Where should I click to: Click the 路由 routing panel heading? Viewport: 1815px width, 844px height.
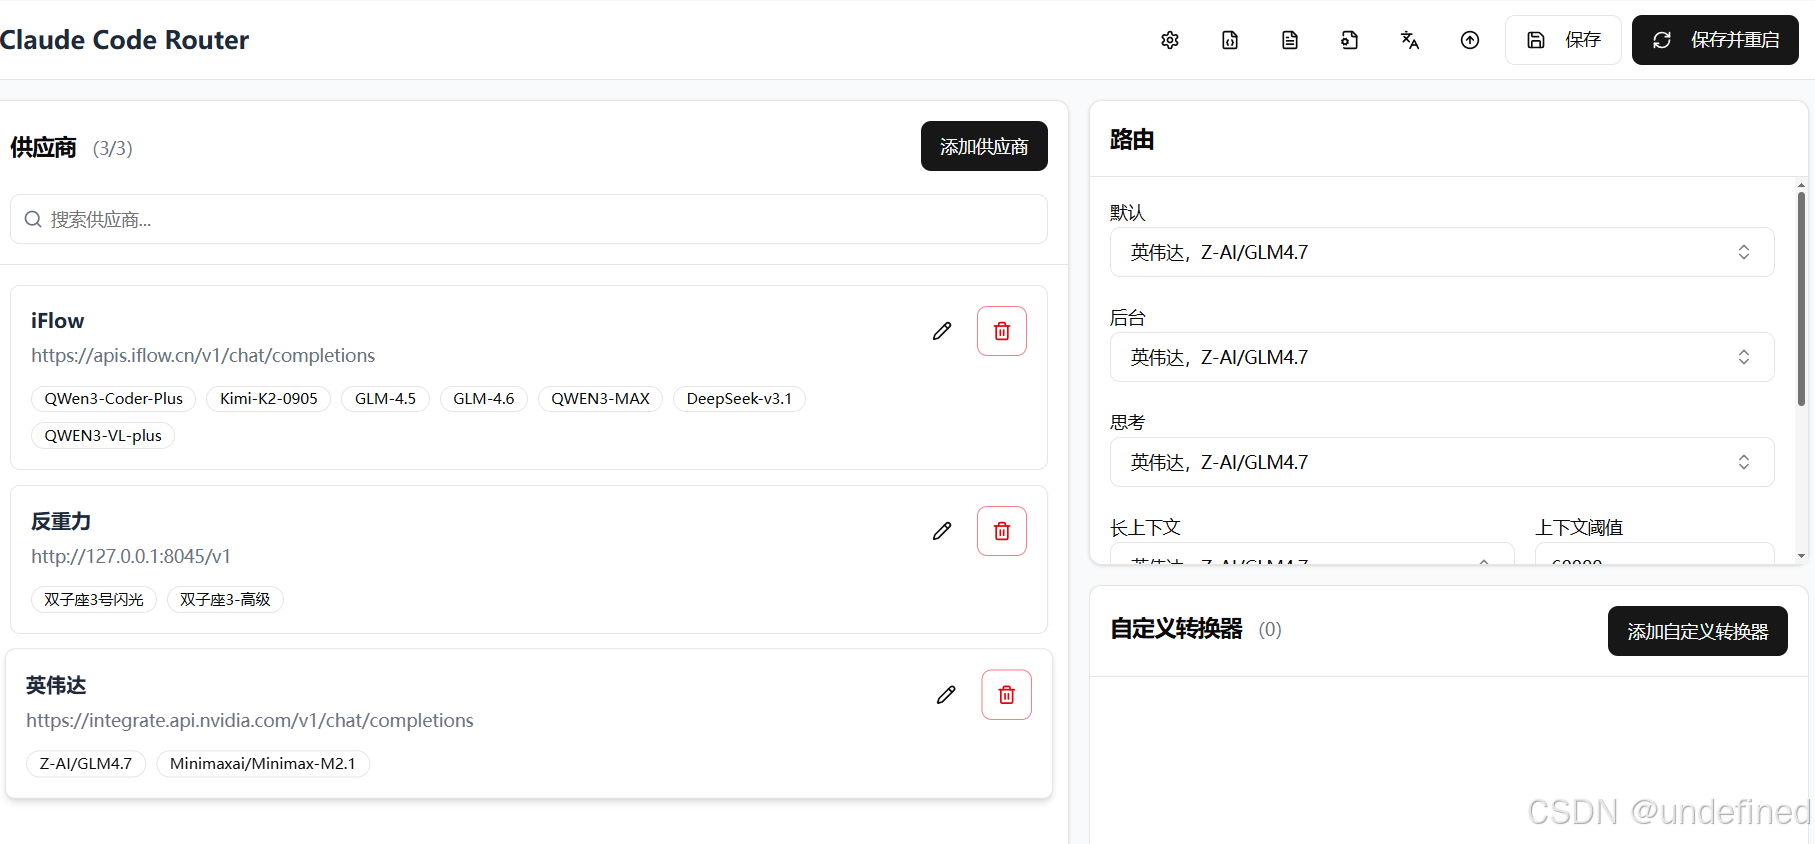click(1132, 139)
